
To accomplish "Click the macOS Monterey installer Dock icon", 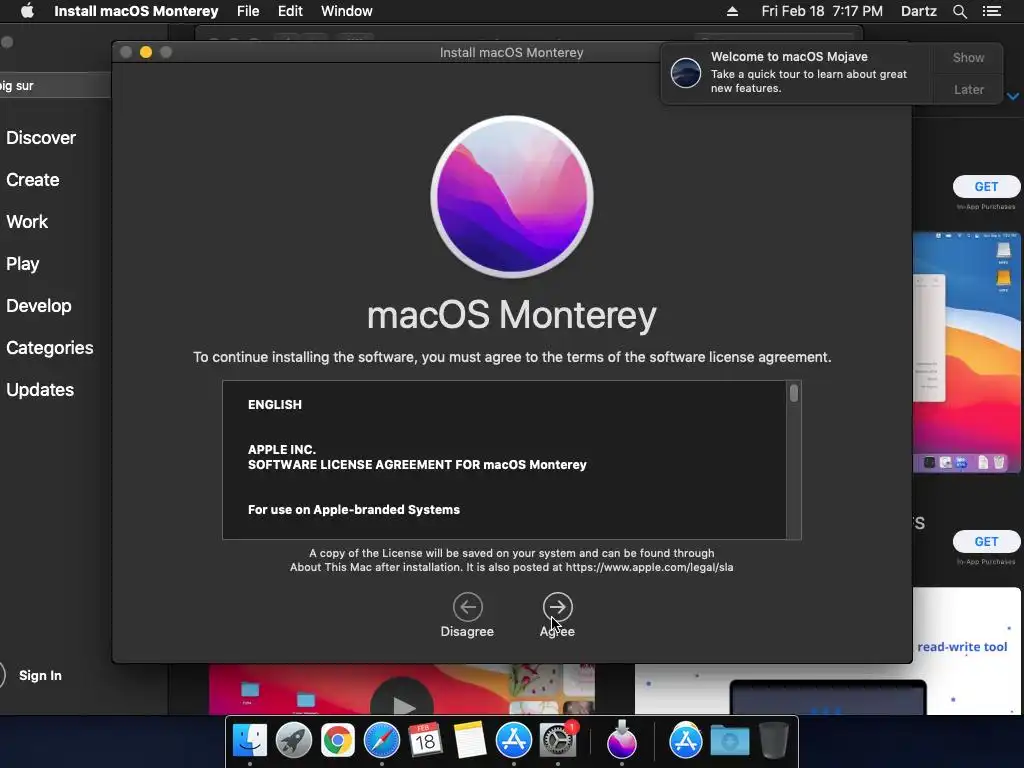I will [622, 739].
